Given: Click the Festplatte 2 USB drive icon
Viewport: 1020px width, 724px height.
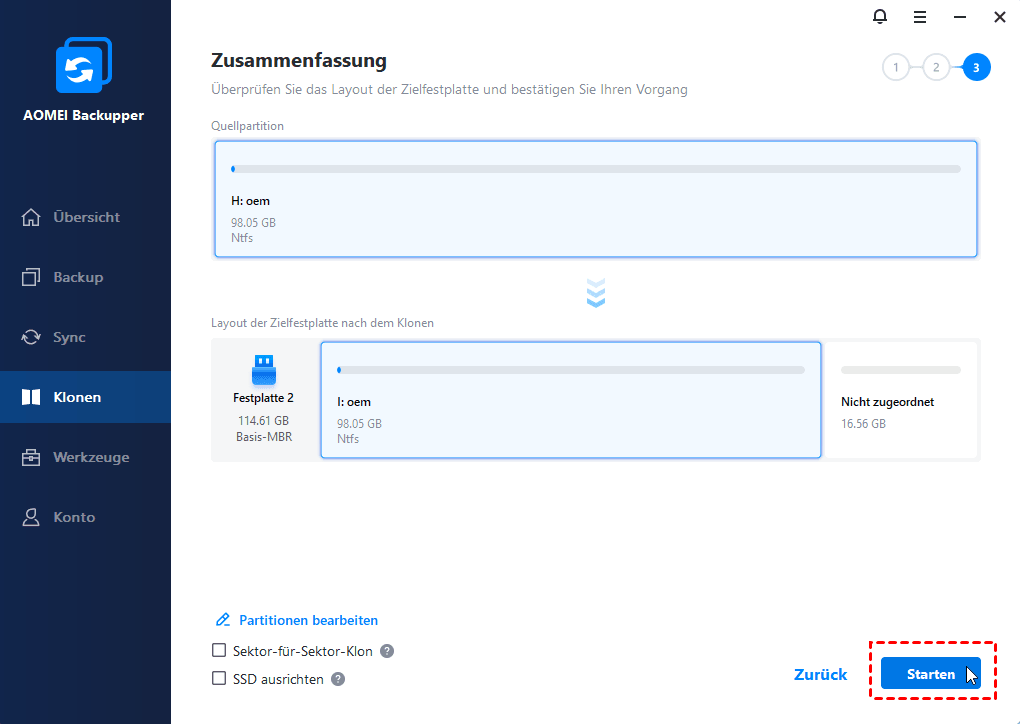Looking at the screenshot, I should click(263, 370).
